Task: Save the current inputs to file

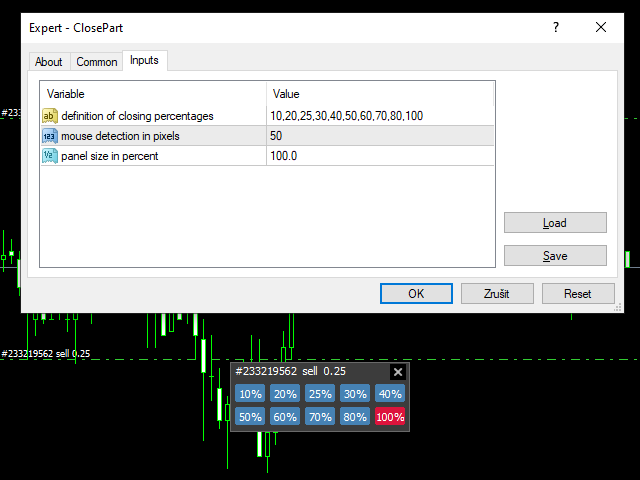Action: click(555, 256)
